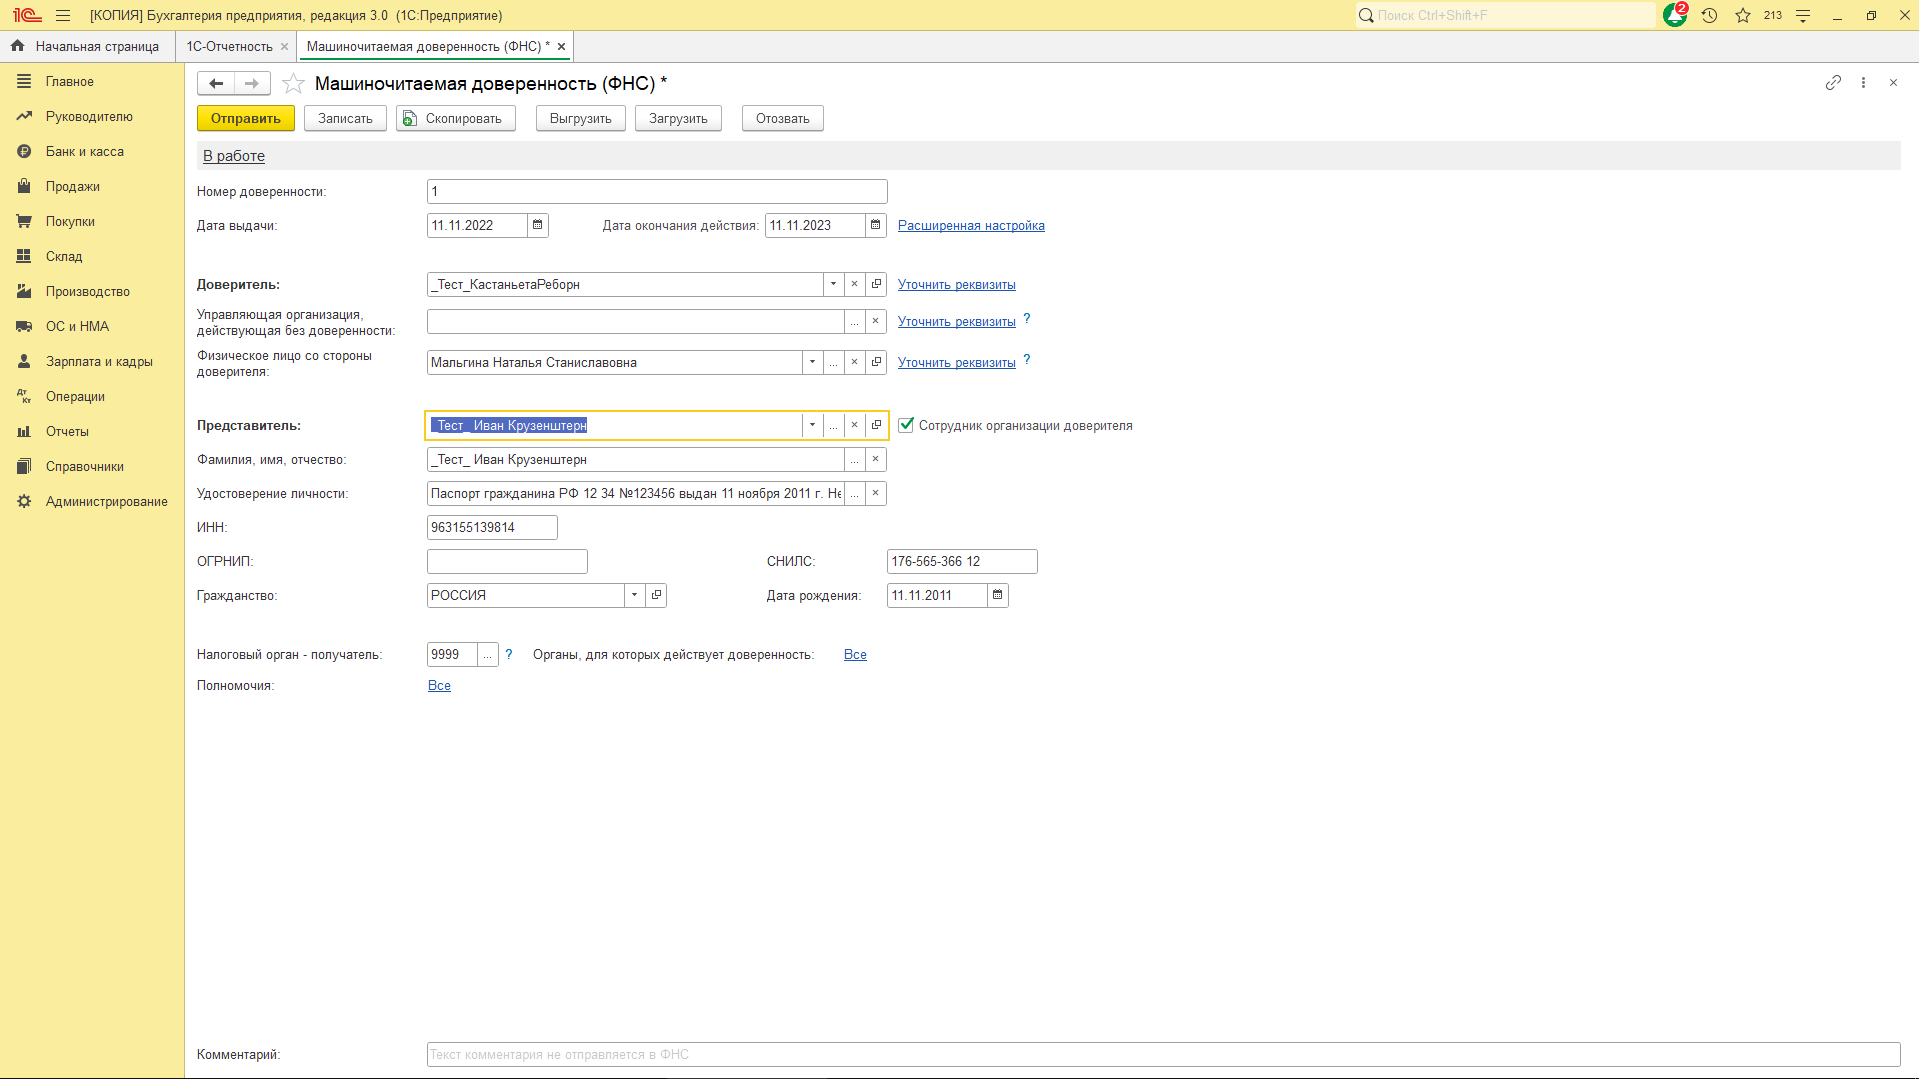The width and height of the screenshot is (1919, 1079).
Task: Open history clock icon in title bar
Action: pos(1709,15)
